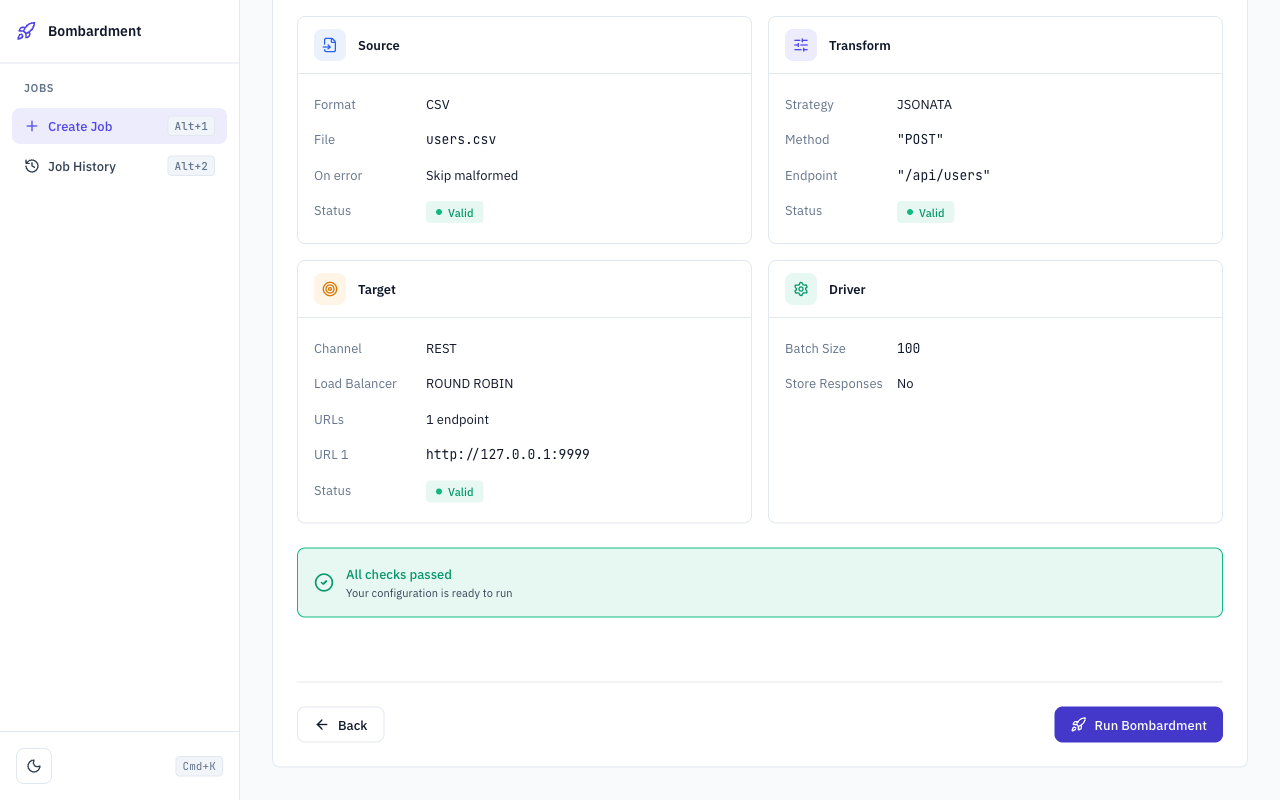
Task: Click the checkmark icon in the success banner
Action: [x=323, y=582]
